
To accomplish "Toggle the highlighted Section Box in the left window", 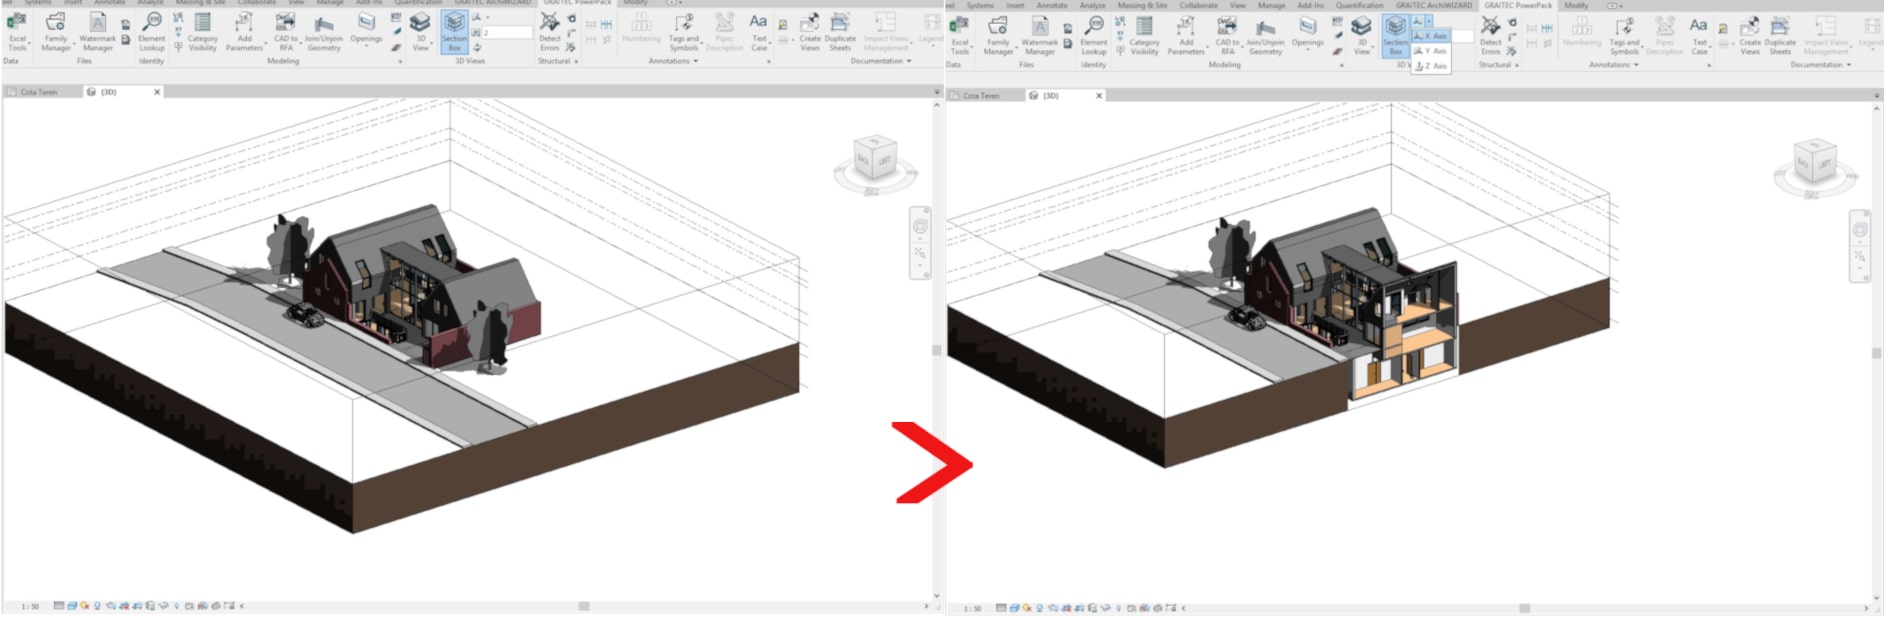I will (x=454, y=32).
